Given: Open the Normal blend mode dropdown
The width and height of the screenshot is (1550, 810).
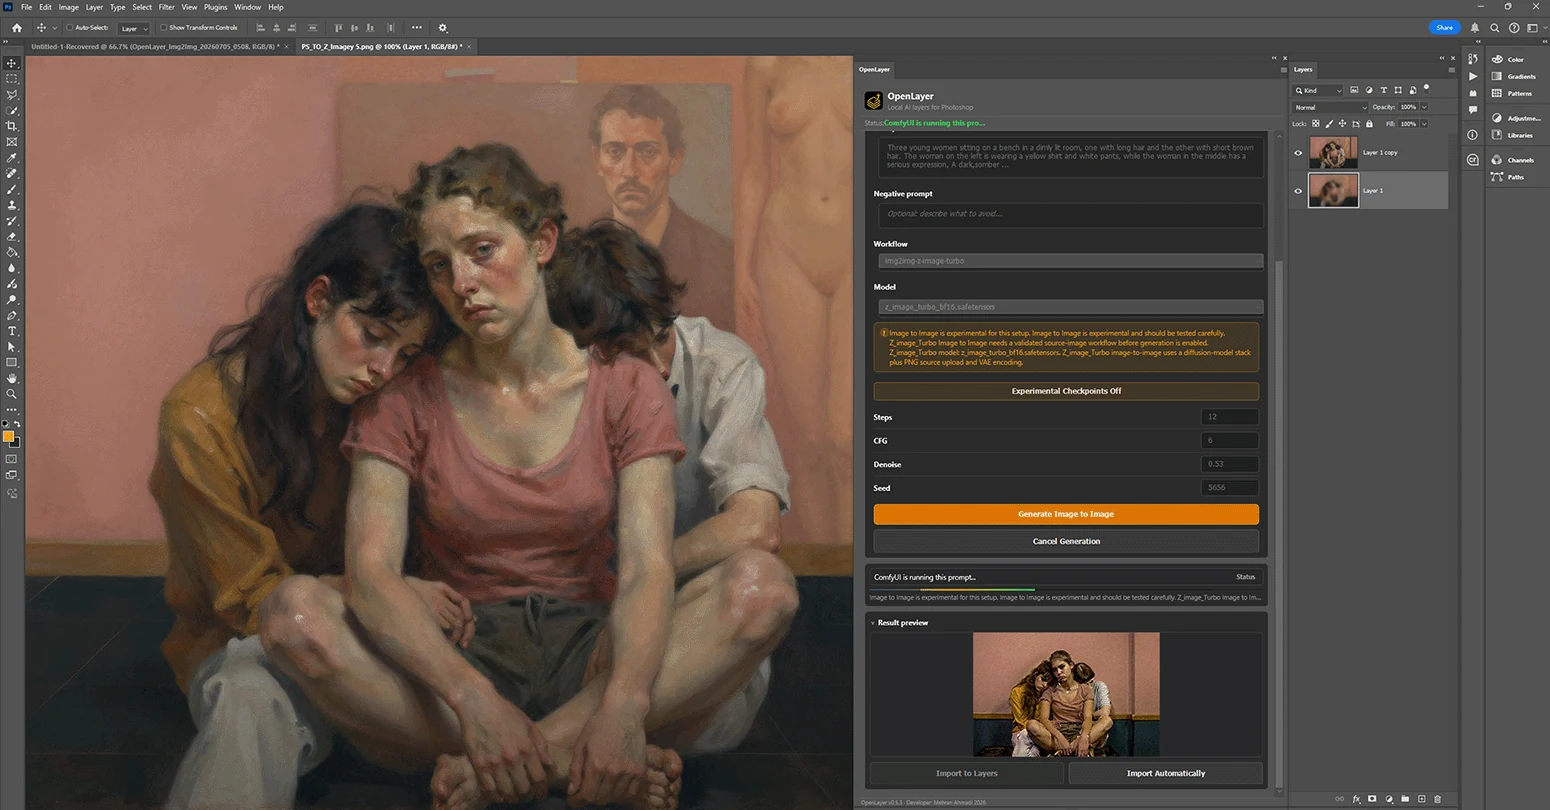Looking at the screenshot, I should (1330, 107).
